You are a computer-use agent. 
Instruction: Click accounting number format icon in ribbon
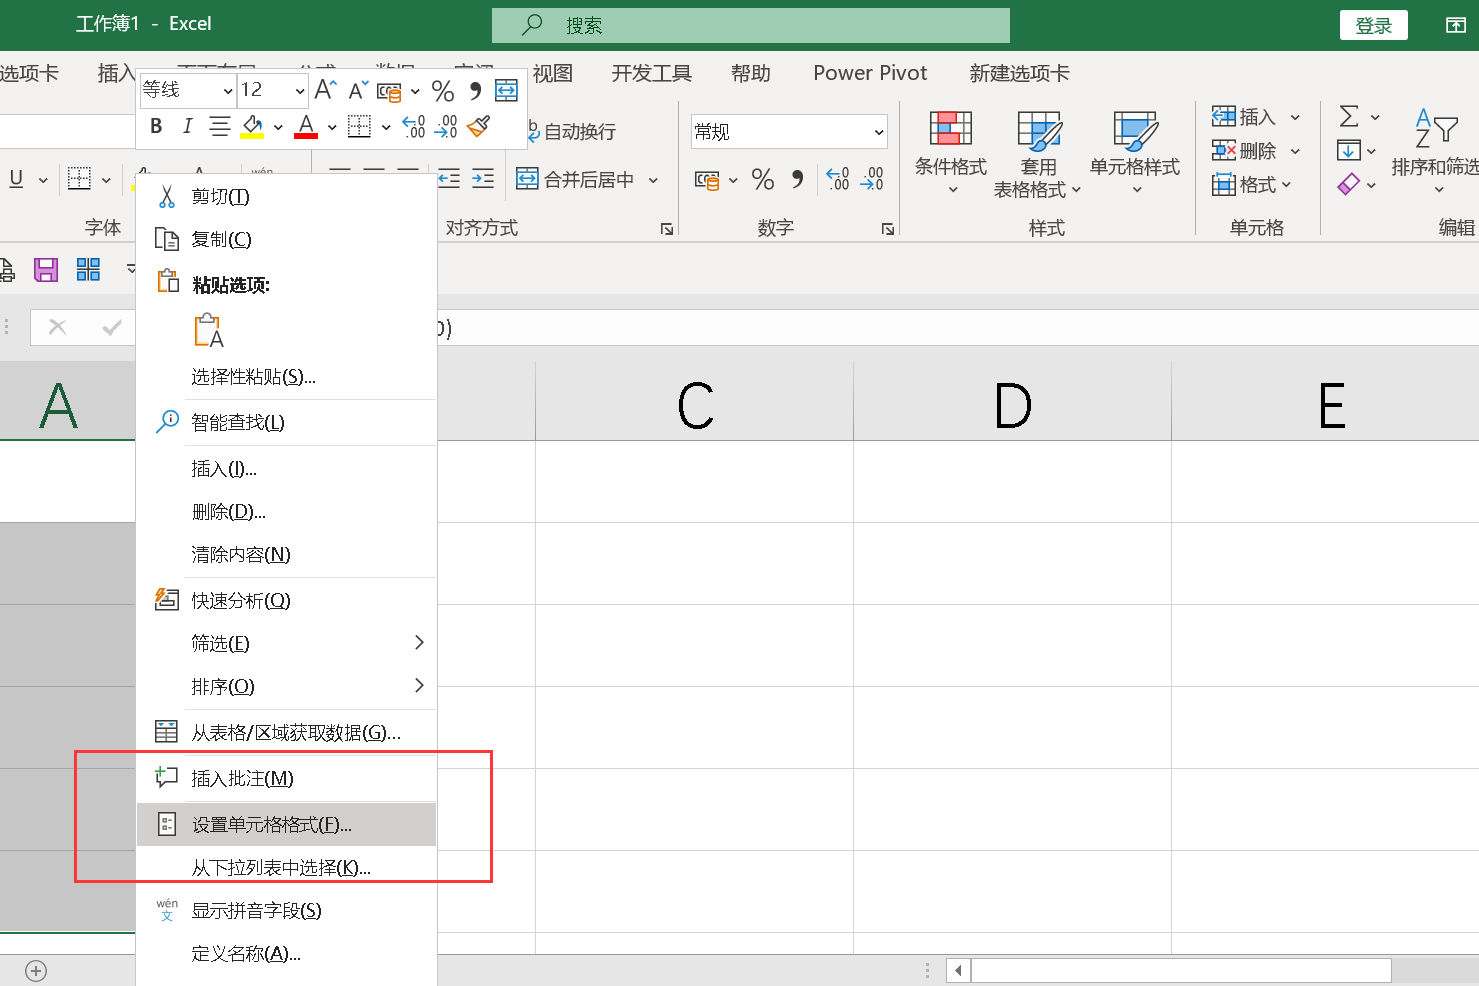707,180
